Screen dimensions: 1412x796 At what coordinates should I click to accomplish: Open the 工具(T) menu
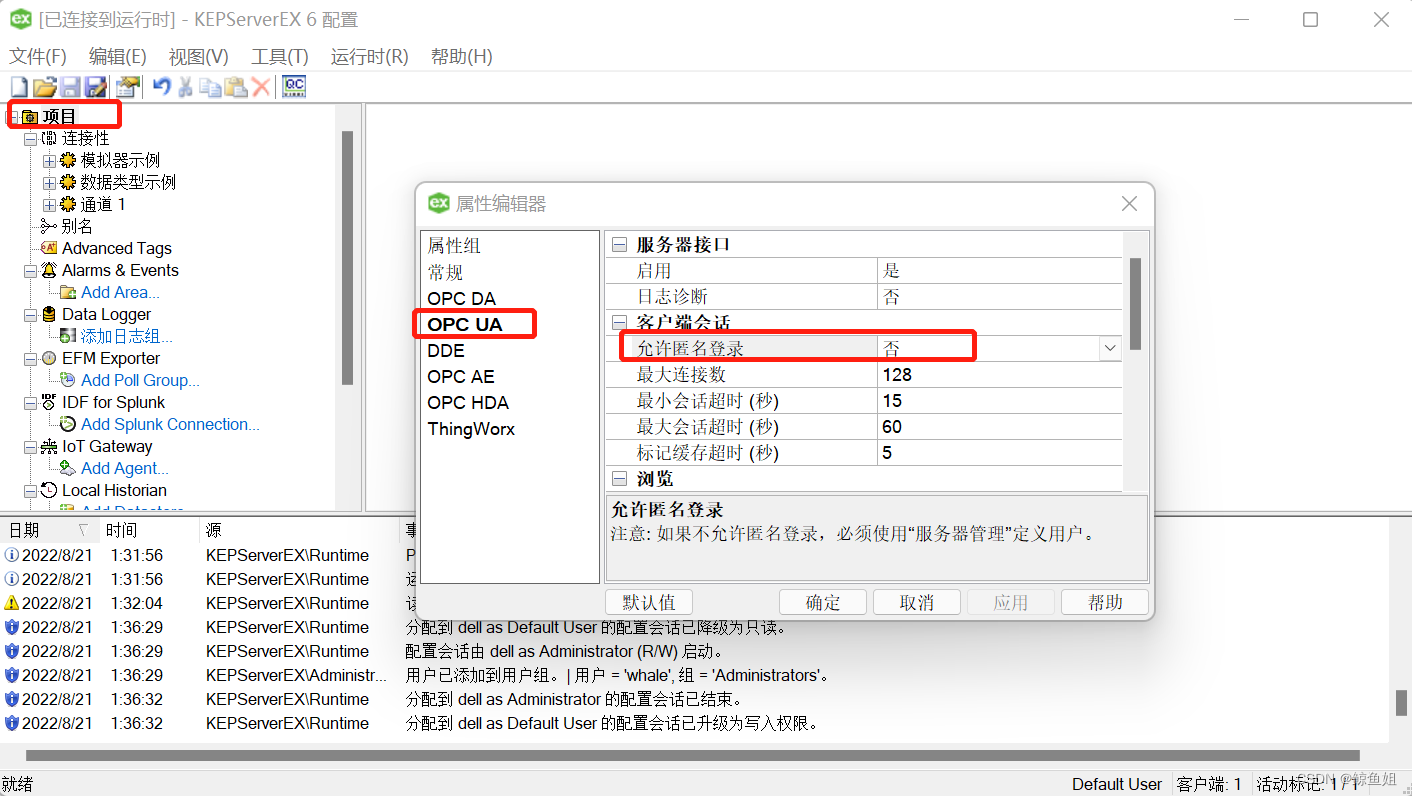280,57
